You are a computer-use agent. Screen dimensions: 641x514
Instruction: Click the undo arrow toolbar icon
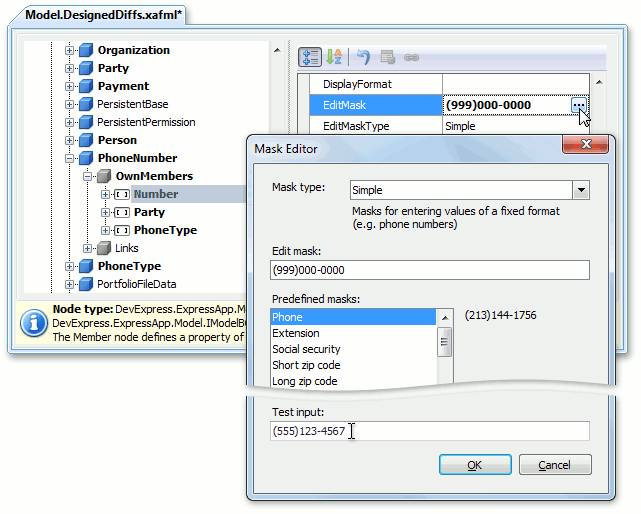coord(363,57)
